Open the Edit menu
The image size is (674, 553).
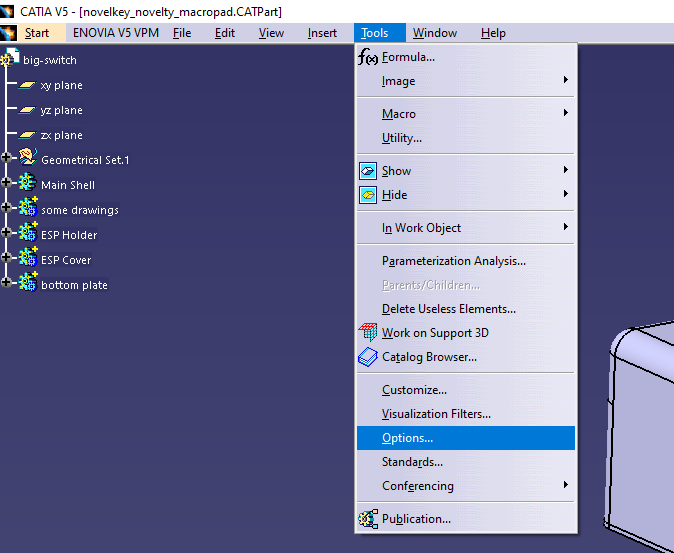(x=225, y=33)
